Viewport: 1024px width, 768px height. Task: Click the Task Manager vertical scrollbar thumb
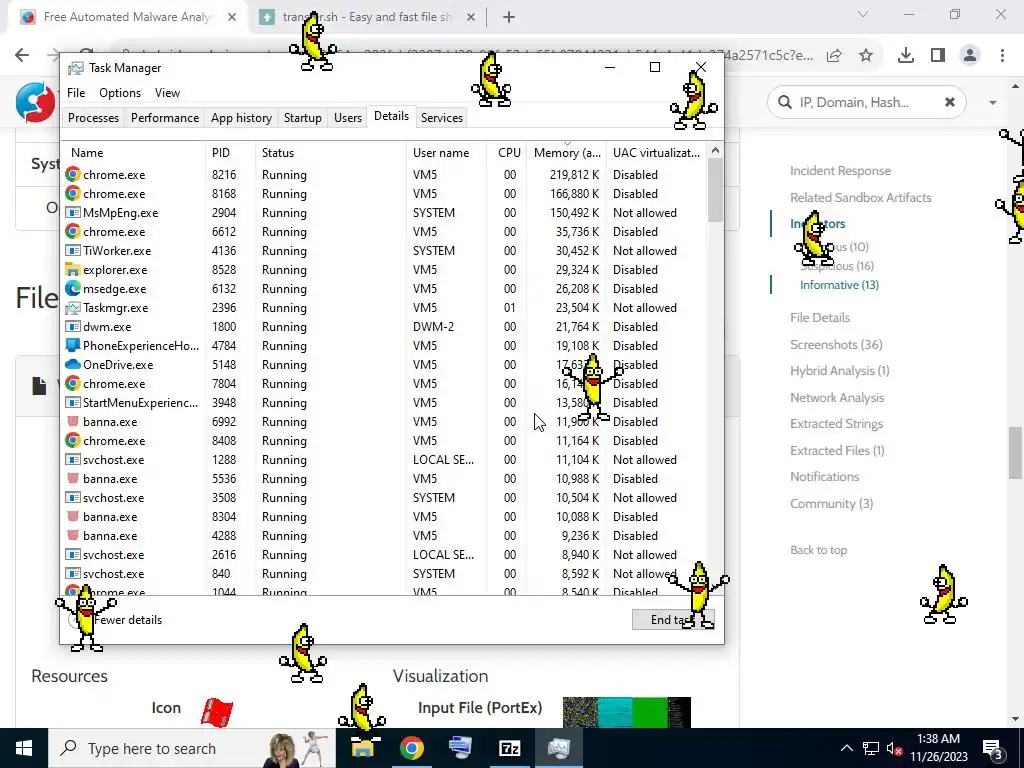(x=715, y=190)
